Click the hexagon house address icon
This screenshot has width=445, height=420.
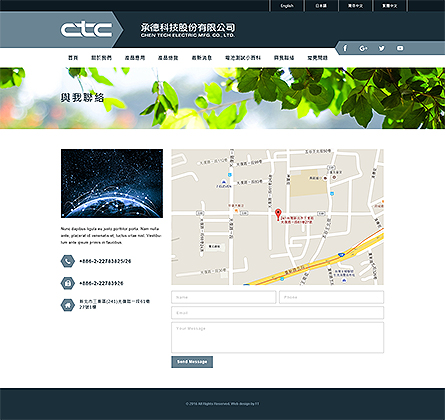(x=68, y=305)
